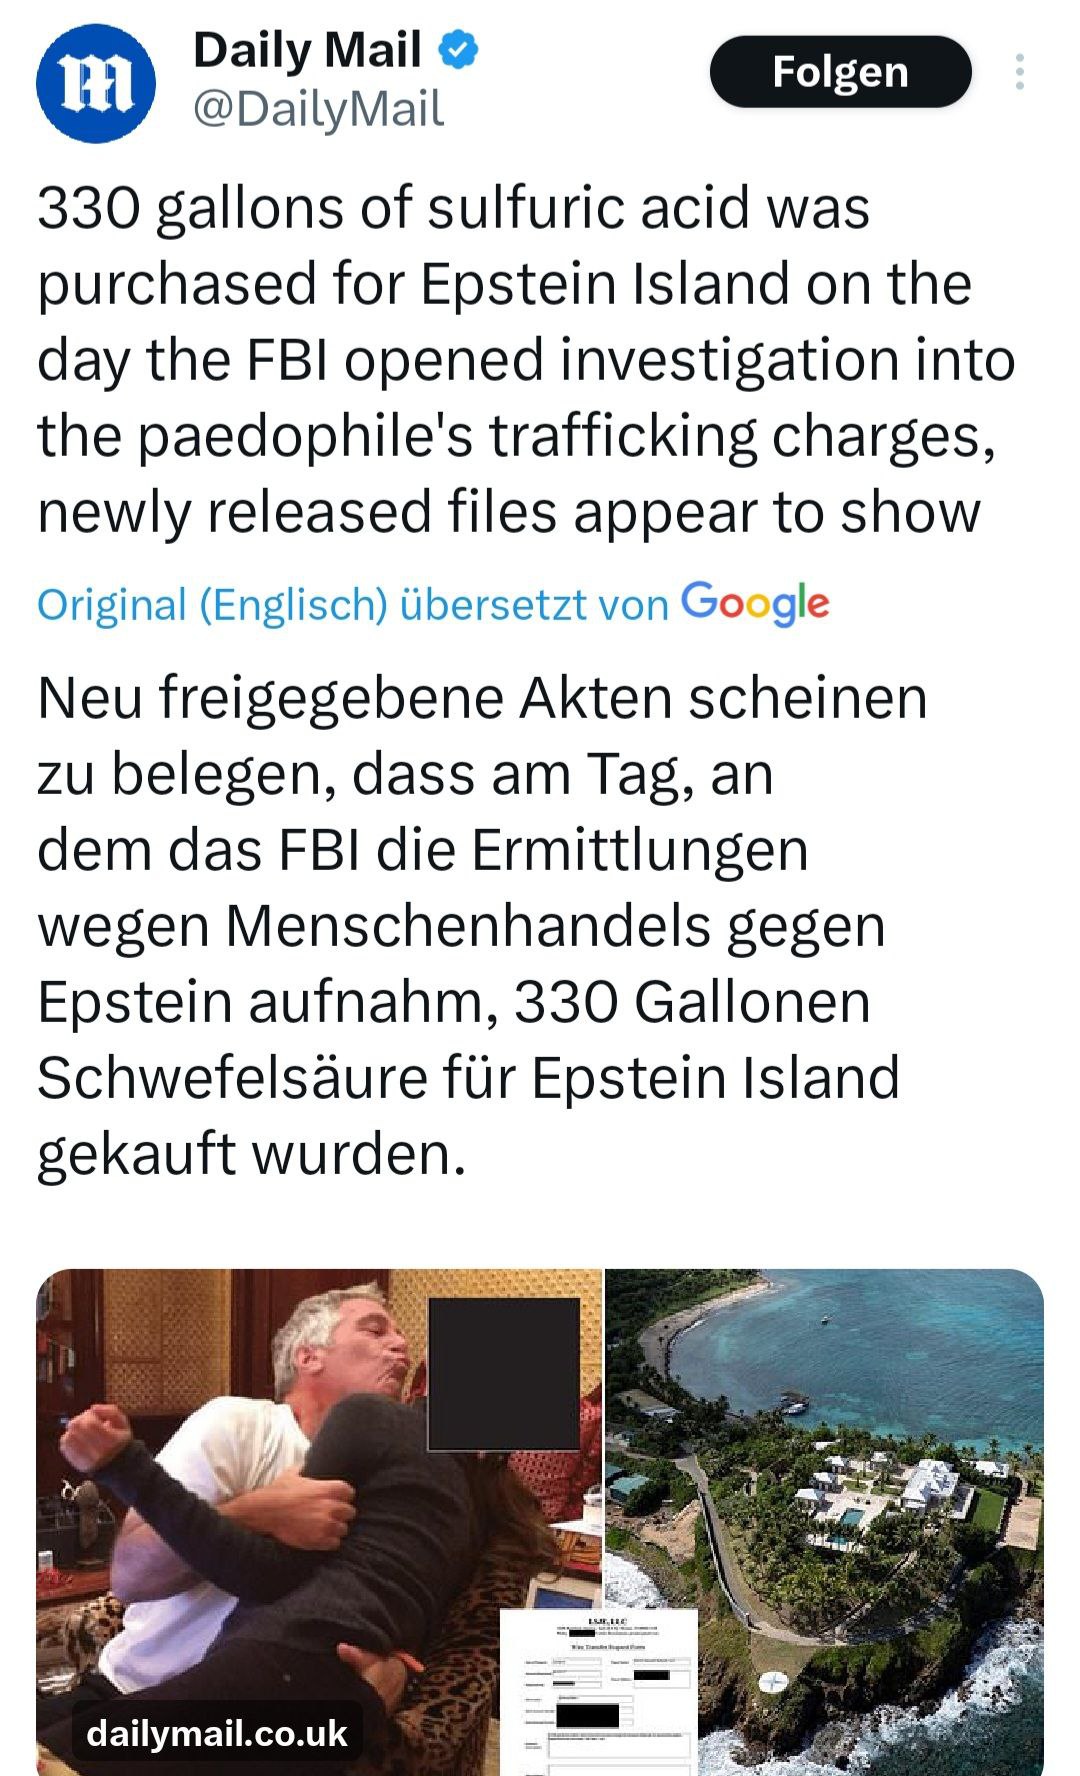Follow Daily Mail with the Folgen button
1080x1776 pixels.
(840, 72)
